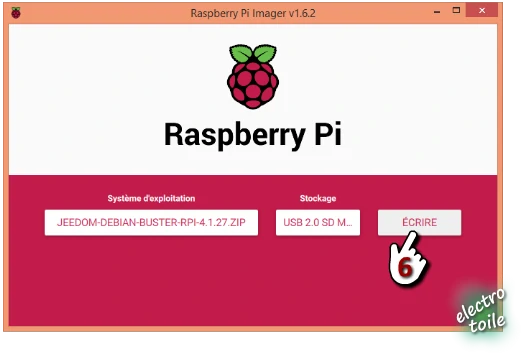This screenshot has width=530, height=360.
Task: Open the JEEDOM-DEBIAN-BUSTER-RPI-4.1.27.ZIP OS selector
Action: [151, 222]
